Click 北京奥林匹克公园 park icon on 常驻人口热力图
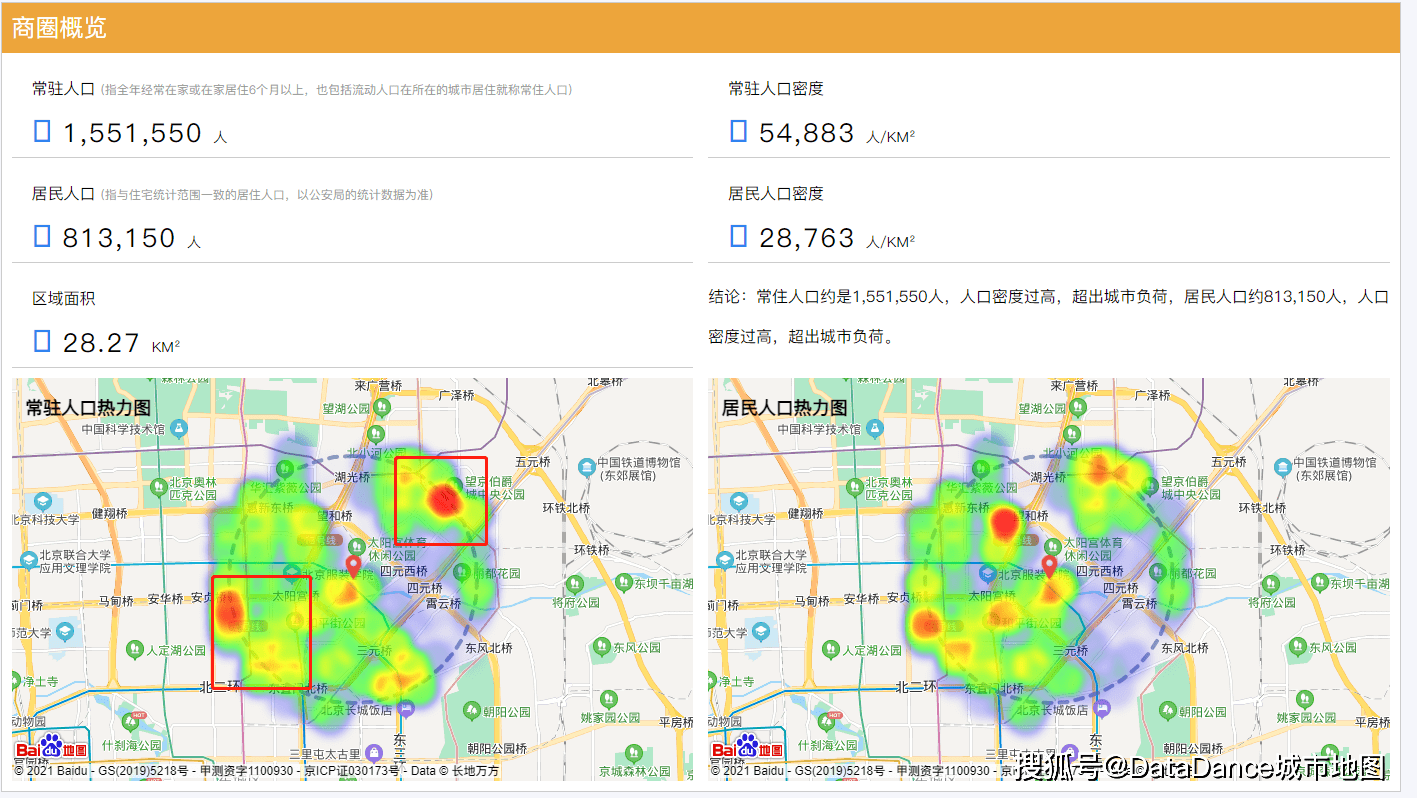 [x=159, y=487]
